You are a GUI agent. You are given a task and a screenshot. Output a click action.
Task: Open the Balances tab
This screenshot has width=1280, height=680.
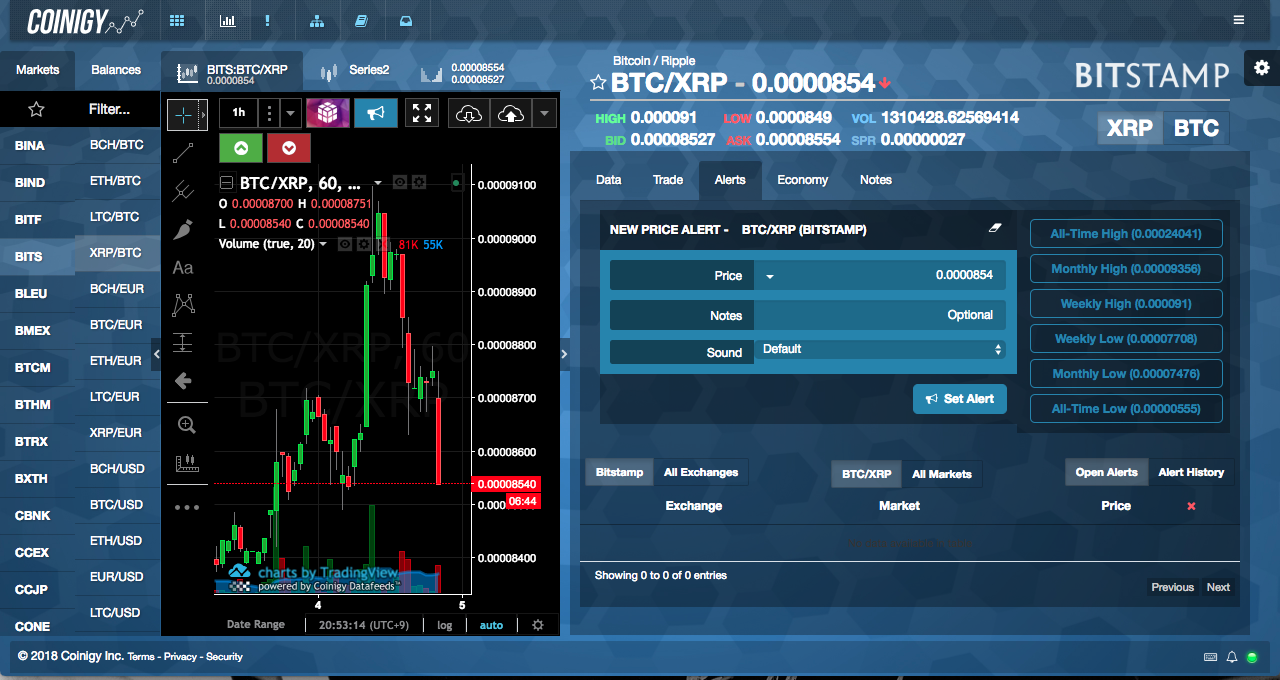point(116,70)
